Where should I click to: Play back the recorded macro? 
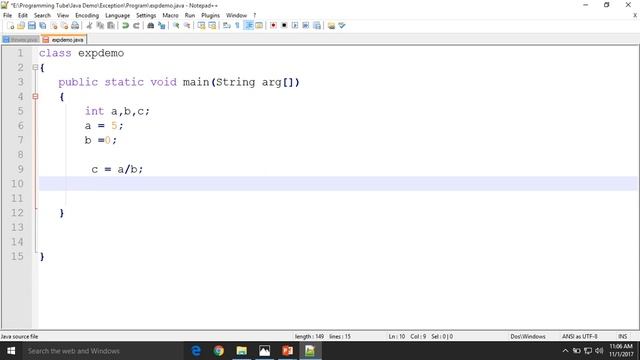point(295,26)
